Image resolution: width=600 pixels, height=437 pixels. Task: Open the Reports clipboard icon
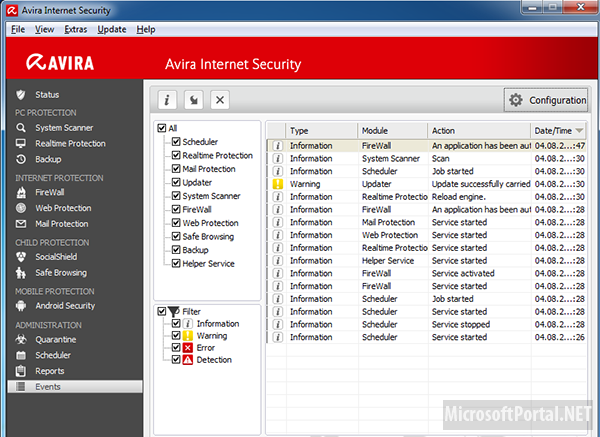pos(21,371)
